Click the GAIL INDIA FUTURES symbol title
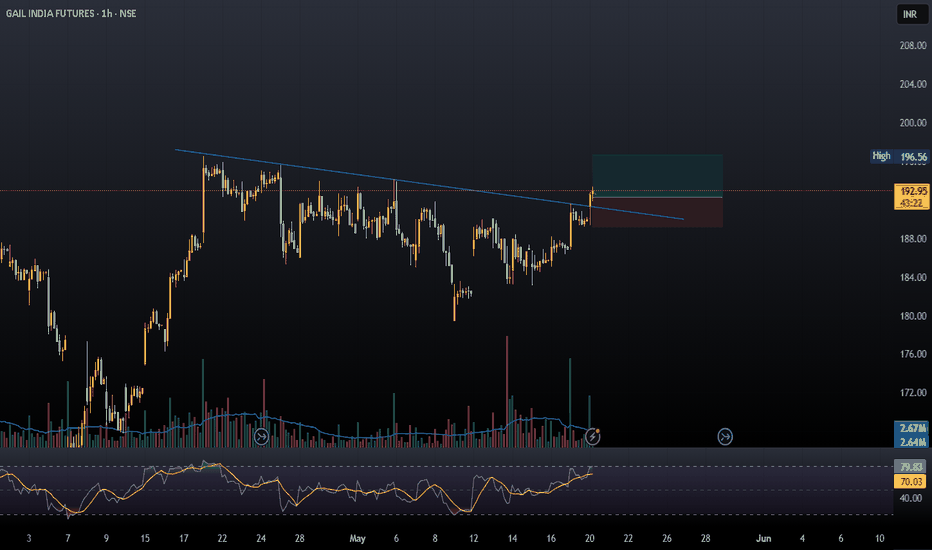Image resolution: width=932 pixels, height=550 pixels. click(x=50, y=13)
